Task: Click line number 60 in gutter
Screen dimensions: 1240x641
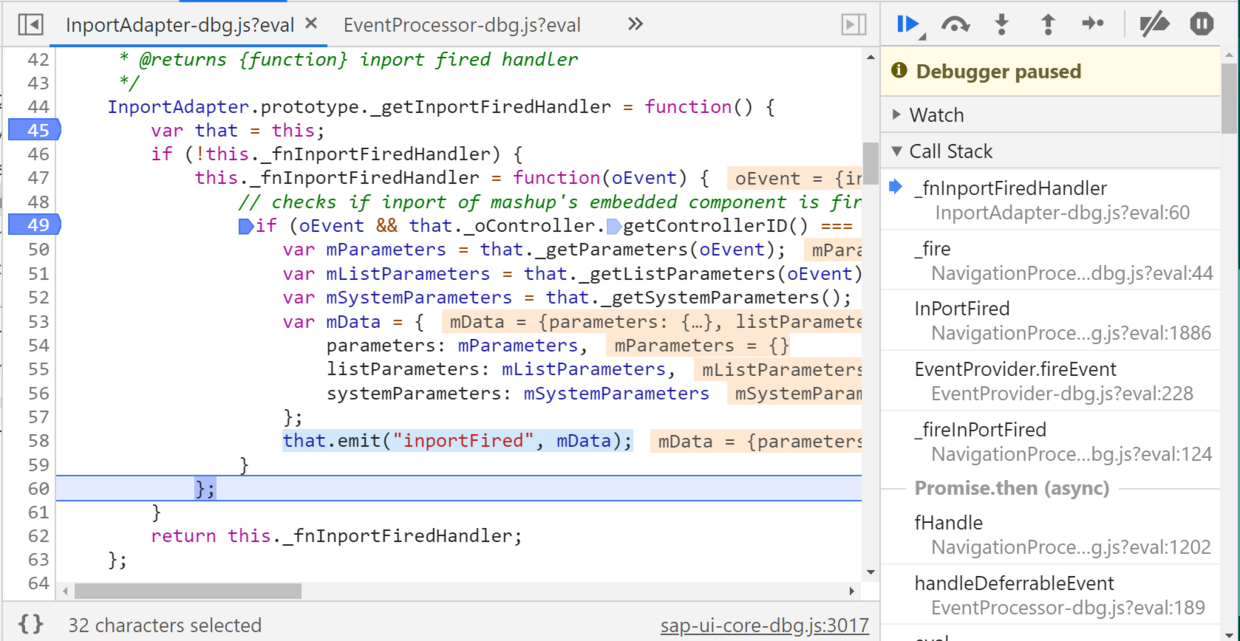Action: click(38, 488)
